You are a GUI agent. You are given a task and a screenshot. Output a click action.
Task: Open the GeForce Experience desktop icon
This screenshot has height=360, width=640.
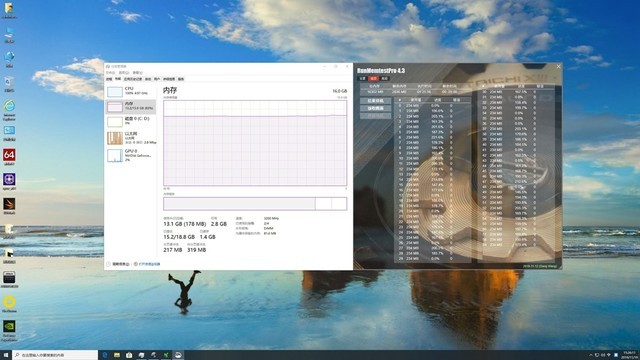click(9, 330)
